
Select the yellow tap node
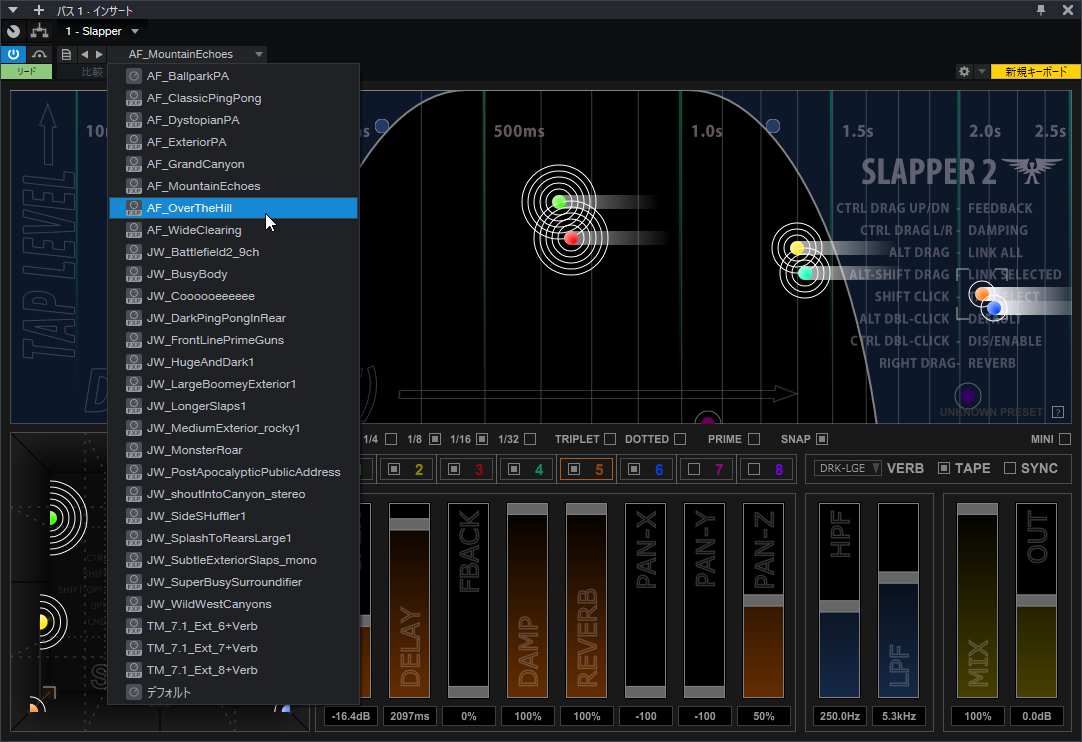click(x=797, y=248)
